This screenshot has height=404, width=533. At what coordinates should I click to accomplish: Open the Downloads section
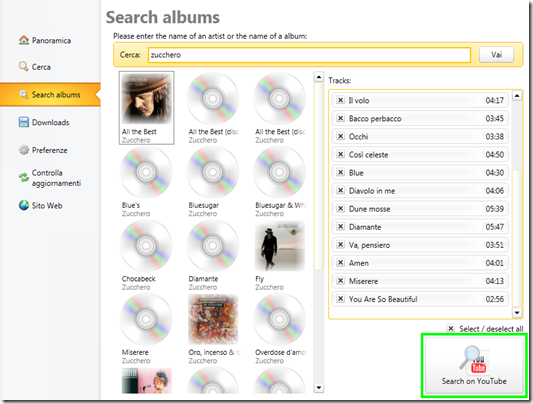click(x=51, y=122)
